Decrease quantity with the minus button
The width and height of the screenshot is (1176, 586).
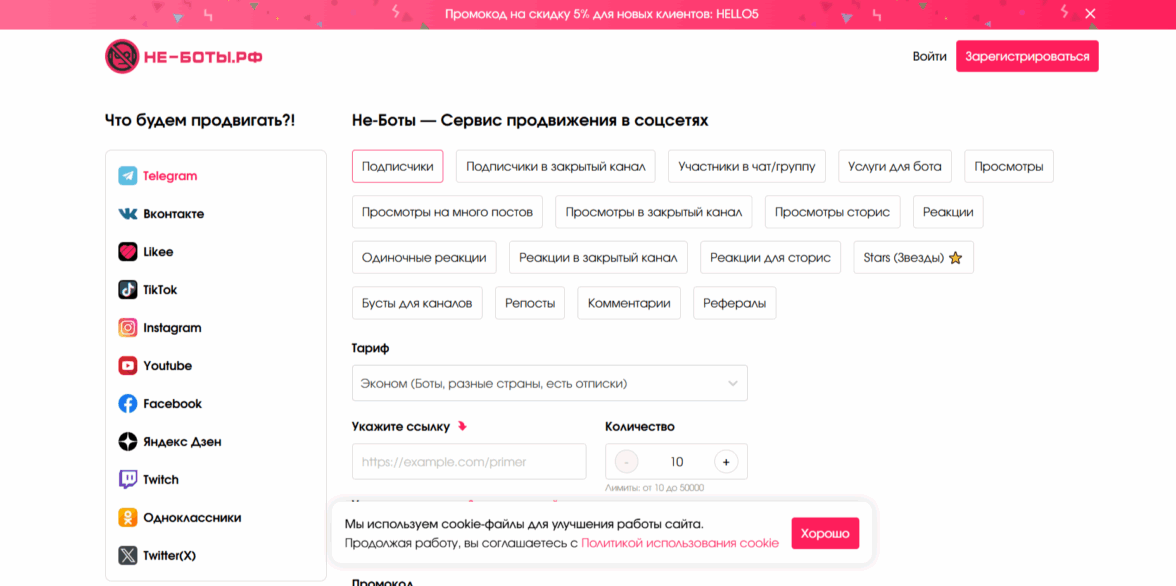point(626,462)
